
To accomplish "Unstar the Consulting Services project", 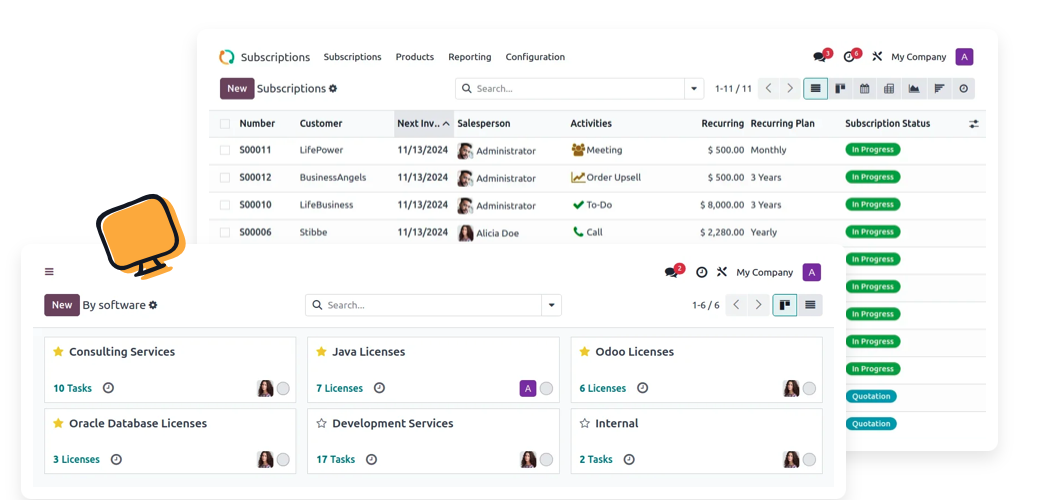I will 58,351.
